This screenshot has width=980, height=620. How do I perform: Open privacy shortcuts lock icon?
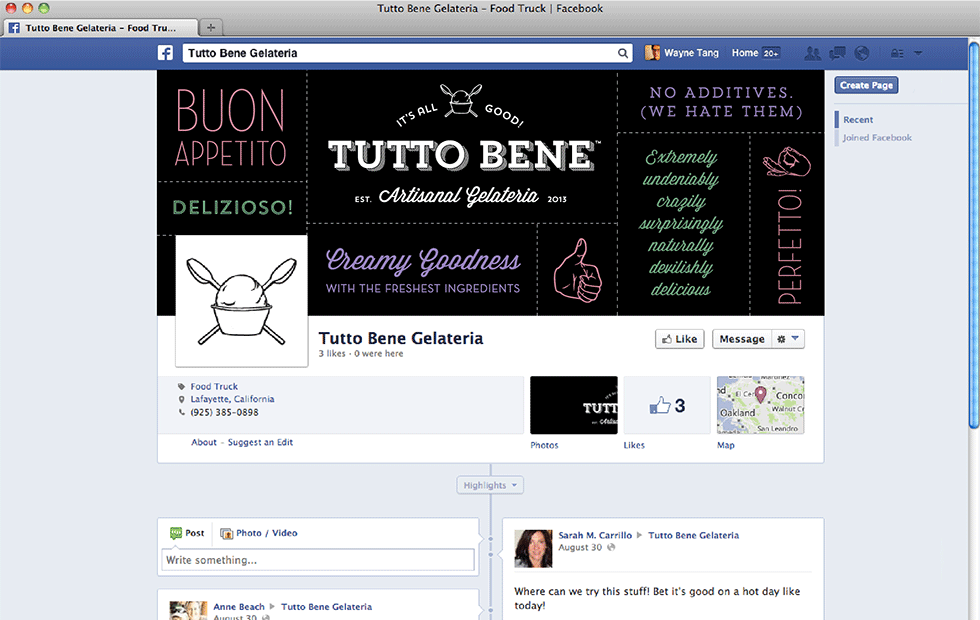click(897, 54)
